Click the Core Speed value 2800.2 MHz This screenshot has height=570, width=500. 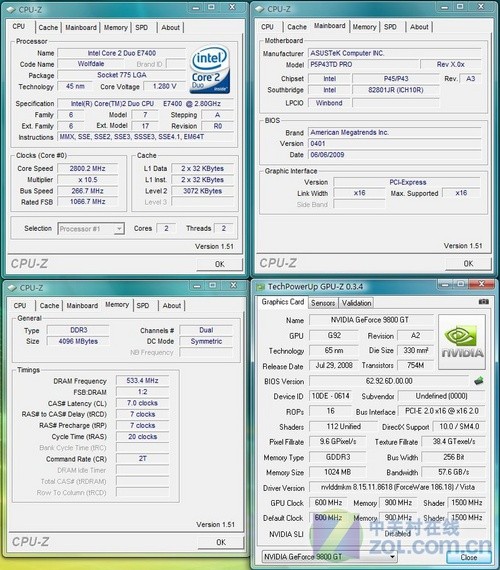(88, 169)
